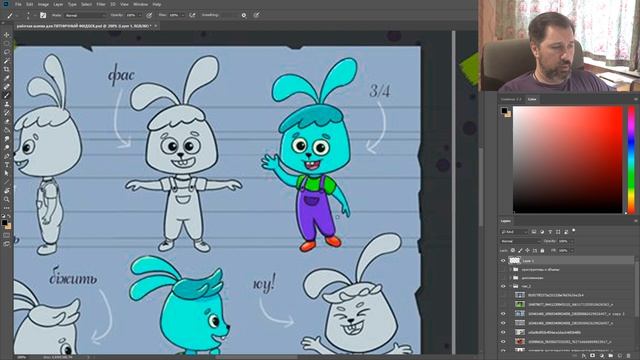This screenshot has width=640, height=360.
Task: Click the Layers panel tab
Action: click(x=506, y=221)
